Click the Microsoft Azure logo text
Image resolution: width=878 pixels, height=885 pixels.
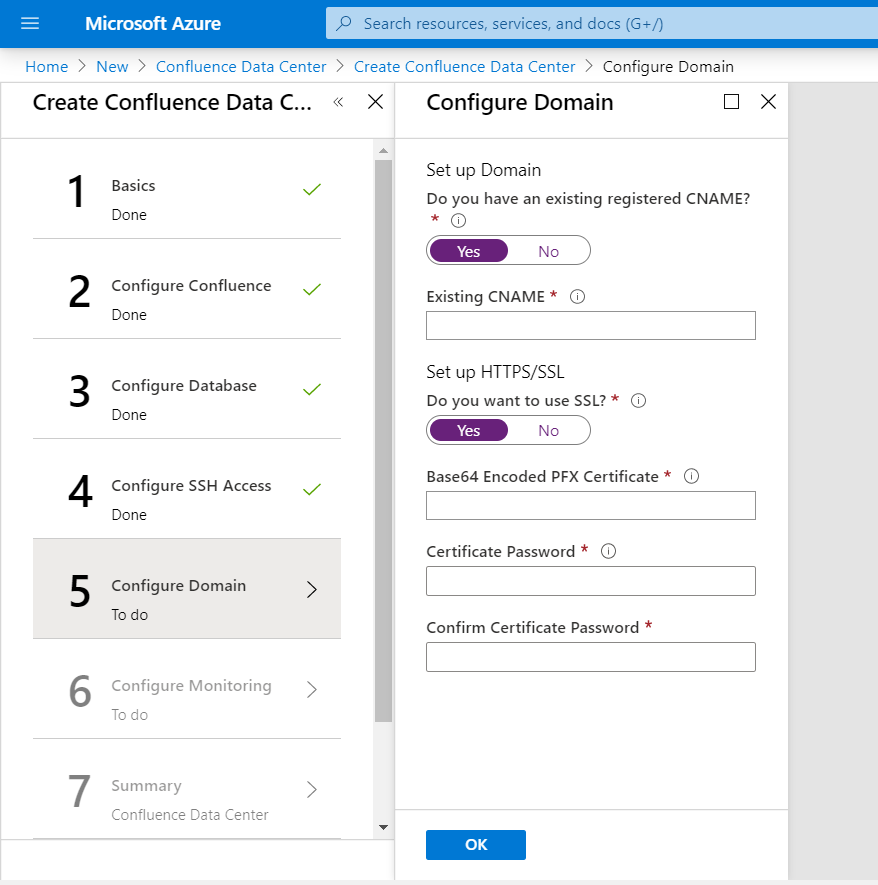click(153, 23)
